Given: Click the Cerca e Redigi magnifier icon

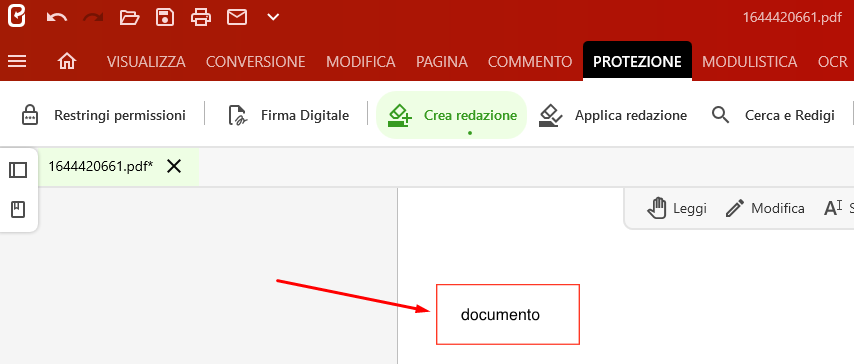Looking at the screenshot, I should coord(721,116).
